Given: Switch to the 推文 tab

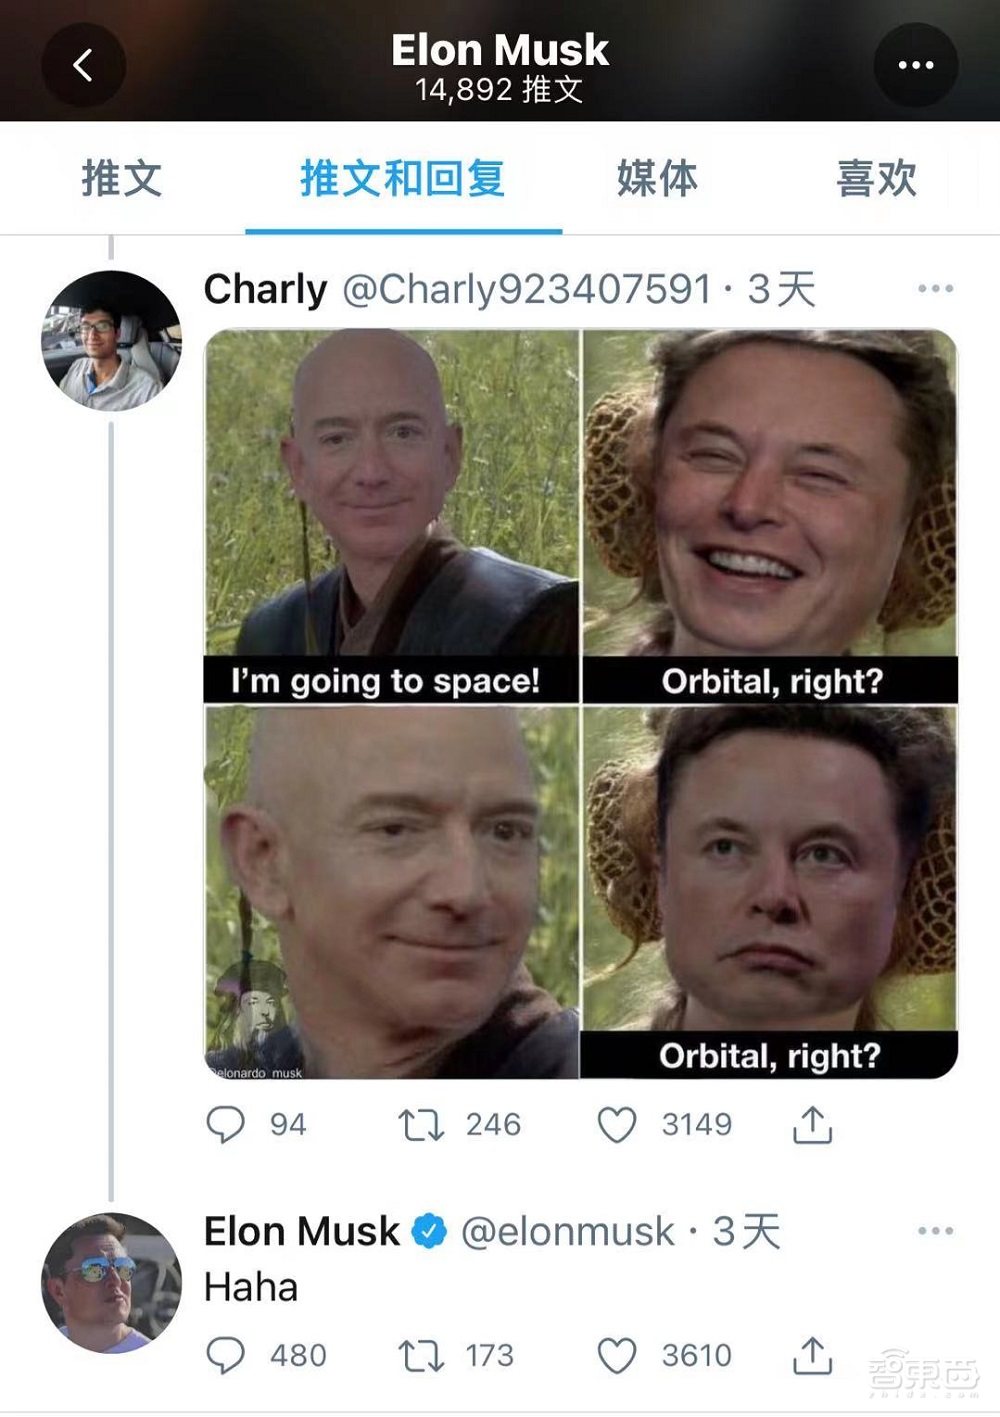Looking at the screenshot, I should click(x=121, y=179).
